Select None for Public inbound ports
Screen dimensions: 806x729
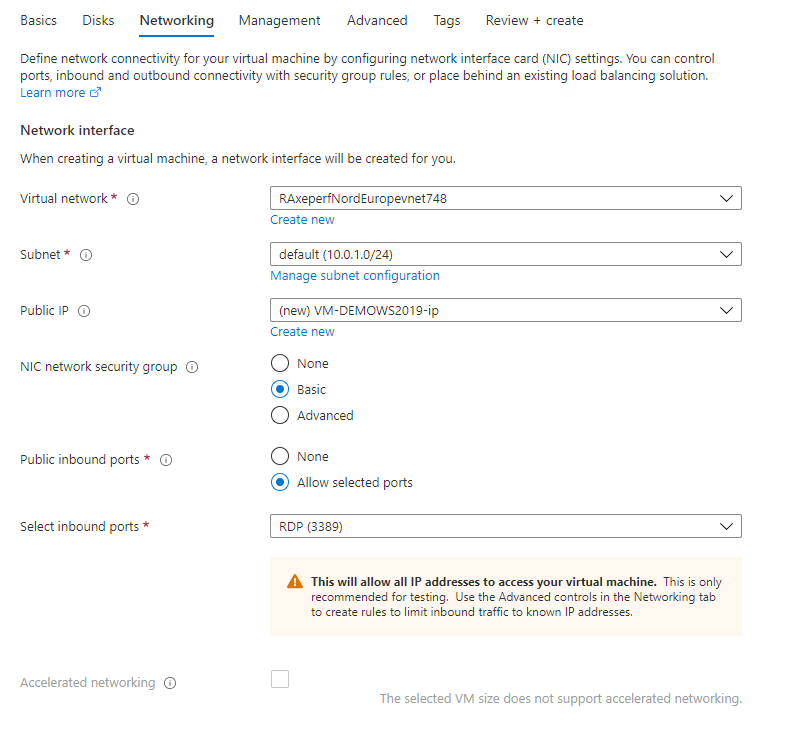tap(280, 457)
